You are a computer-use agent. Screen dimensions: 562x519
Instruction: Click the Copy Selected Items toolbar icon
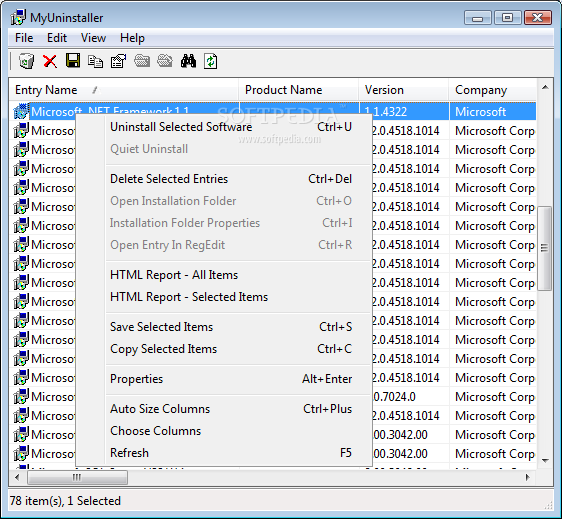coord(96,61)
